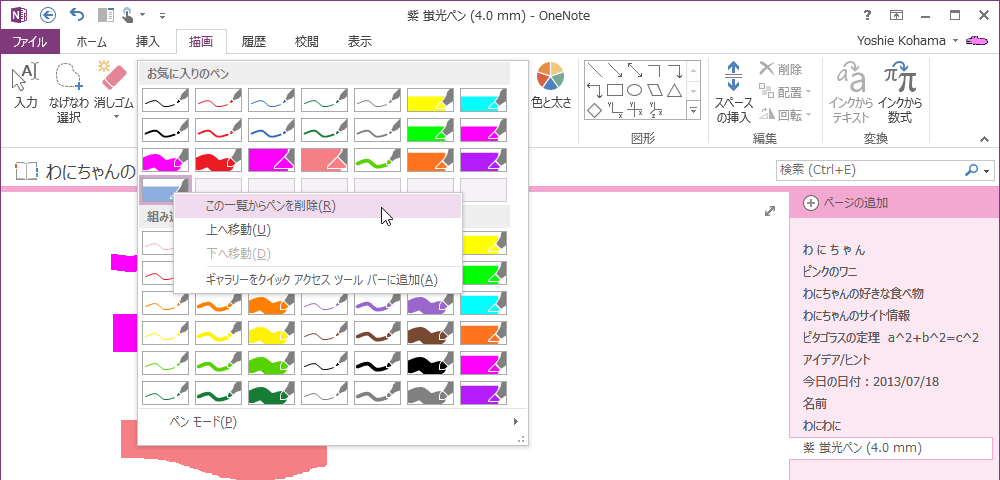Click ページの追加 to add a page

click(846, 203)
